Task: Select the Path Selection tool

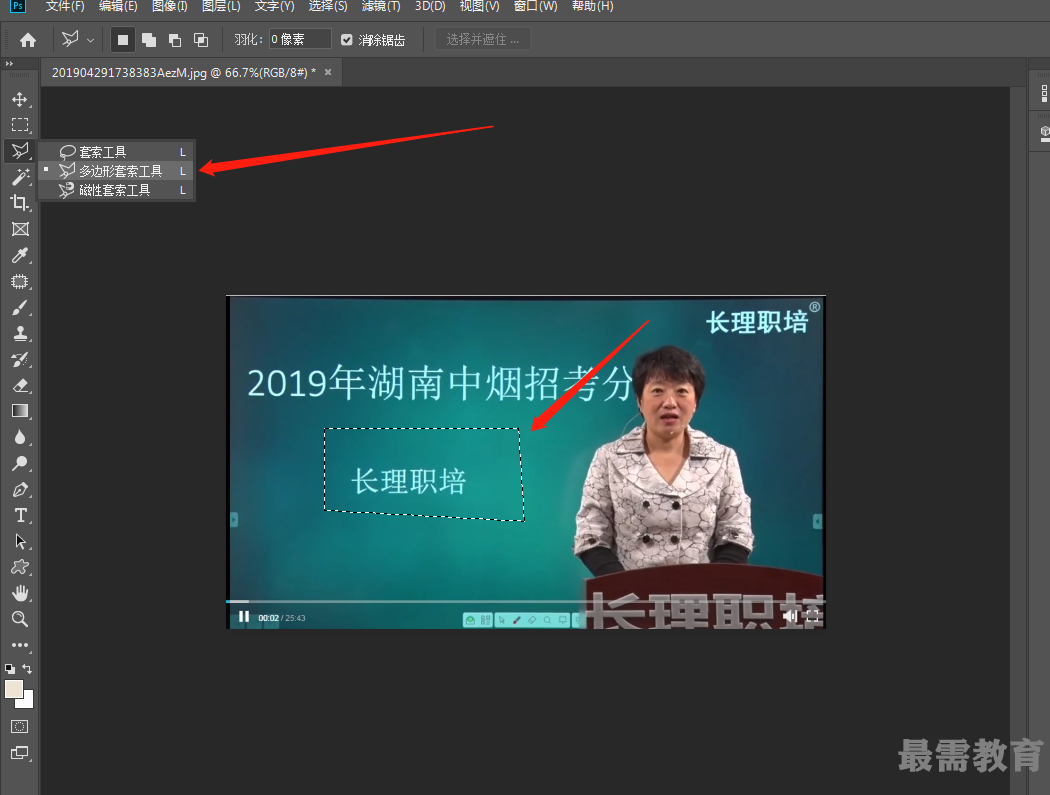Action: (x=19, y=541)
